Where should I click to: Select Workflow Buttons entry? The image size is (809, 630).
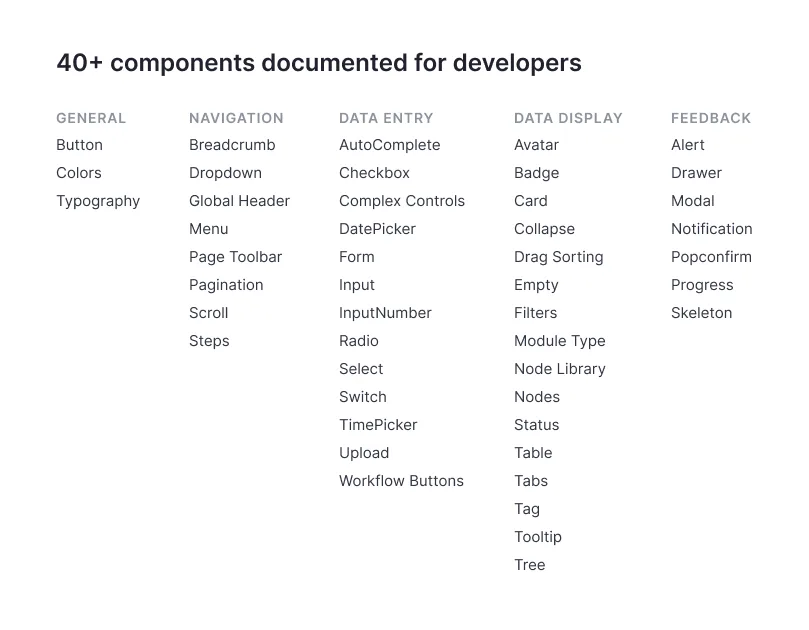click(x=401, y=481)
